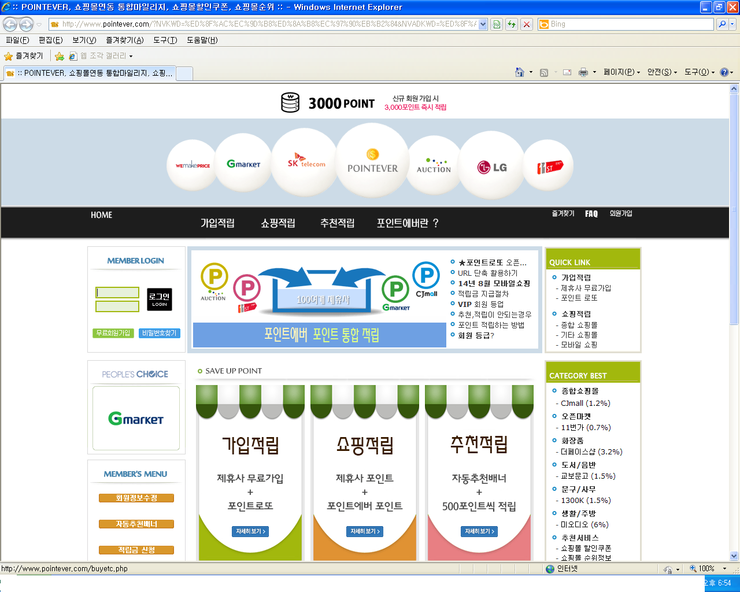
Task: Click the Auction logo bubble
Action: click(434, 165)
